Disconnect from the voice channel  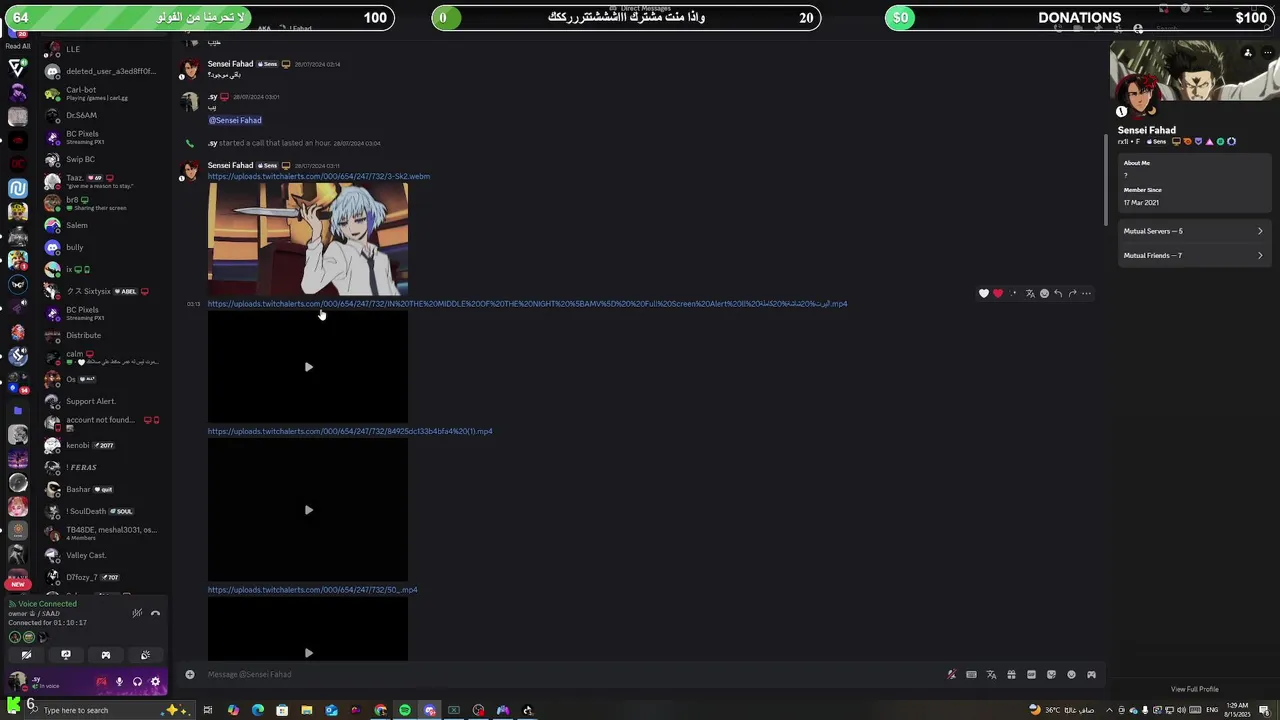coord(155,613)
